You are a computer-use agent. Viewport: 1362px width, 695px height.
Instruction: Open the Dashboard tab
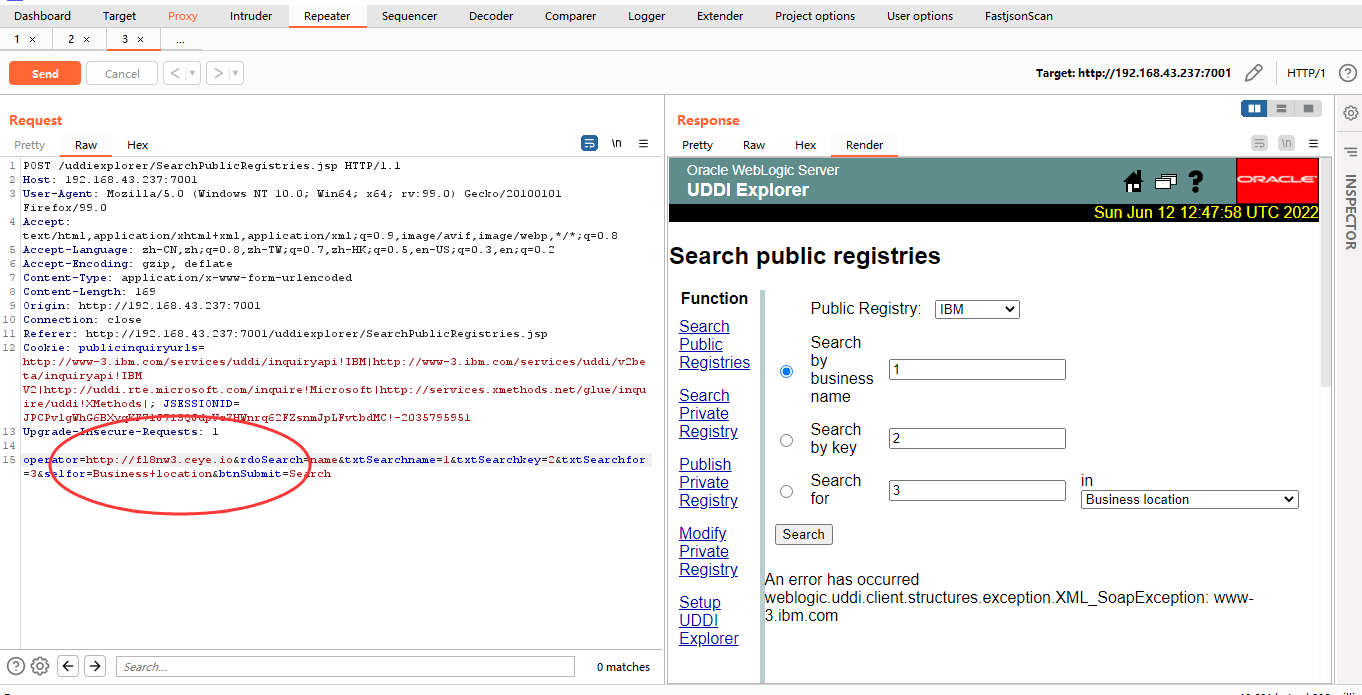pyautogui.click(x=42, y=16)
